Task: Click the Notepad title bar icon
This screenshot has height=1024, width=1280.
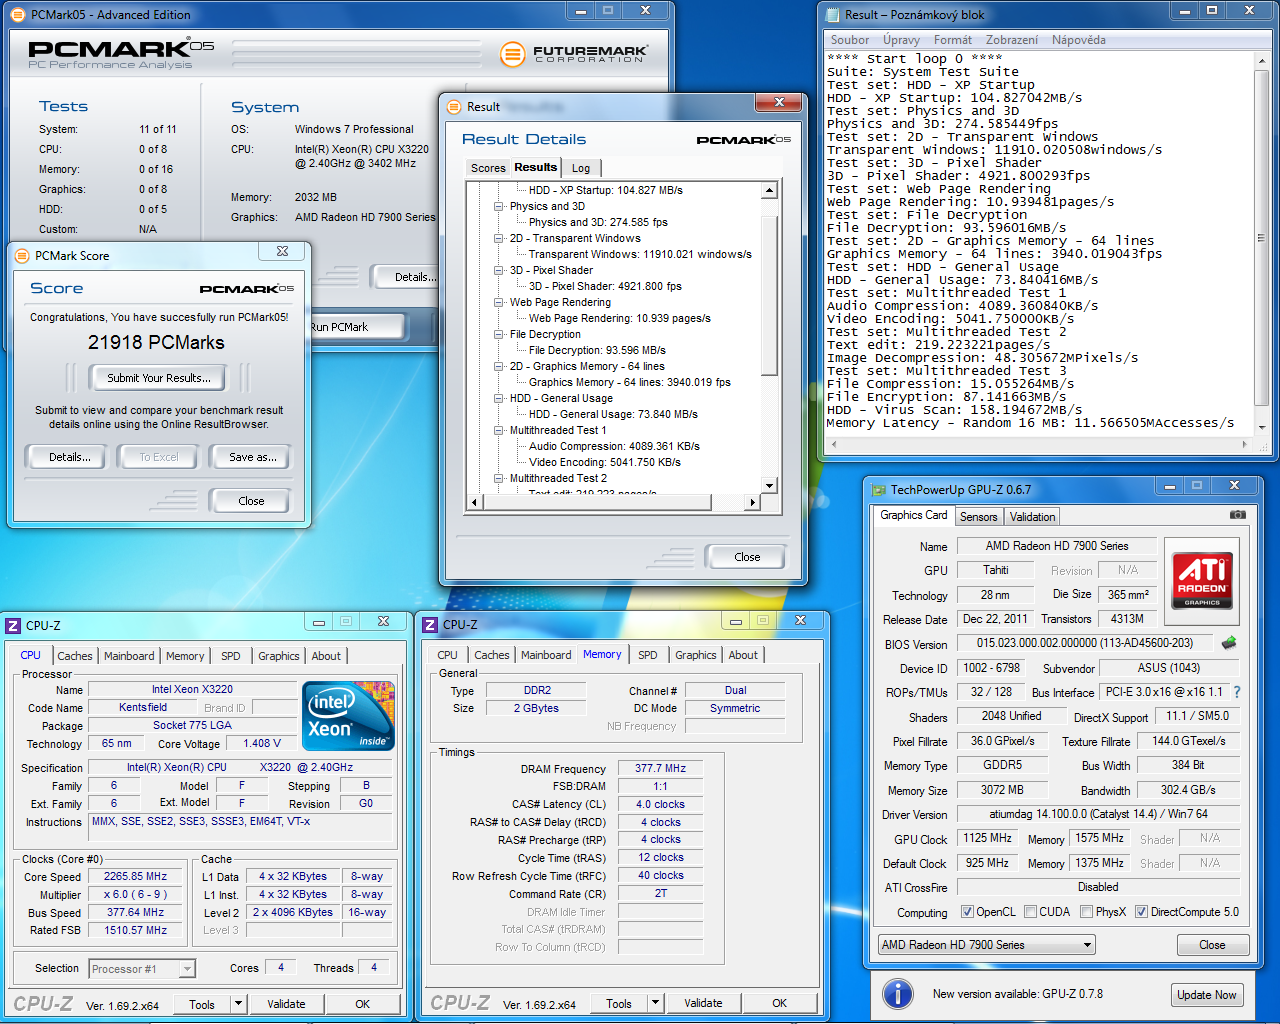Action: tap(832, 14)
